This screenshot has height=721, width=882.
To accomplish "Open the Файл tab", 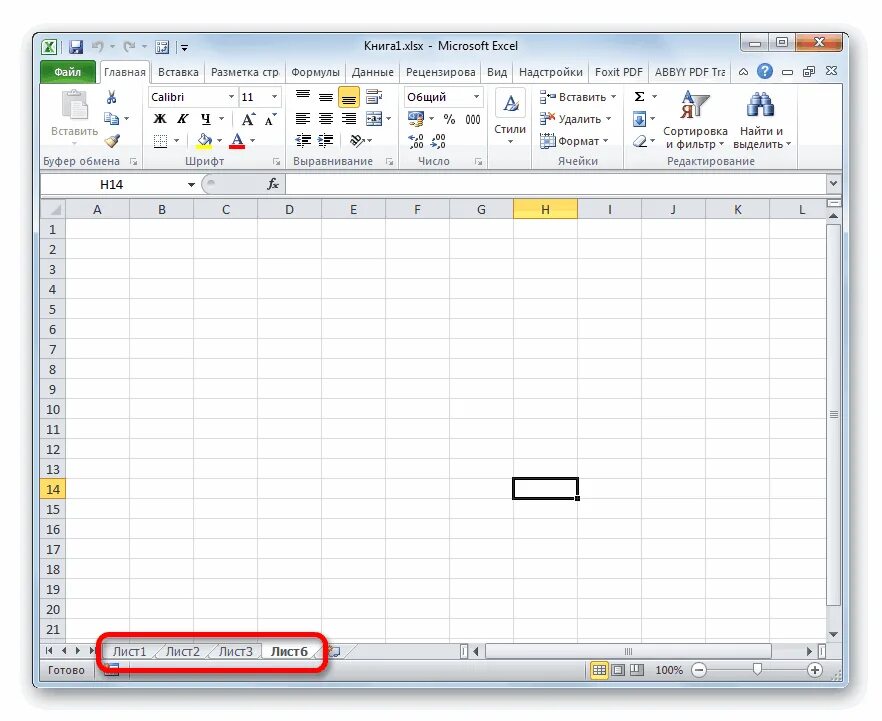I will tap(68, 72).
